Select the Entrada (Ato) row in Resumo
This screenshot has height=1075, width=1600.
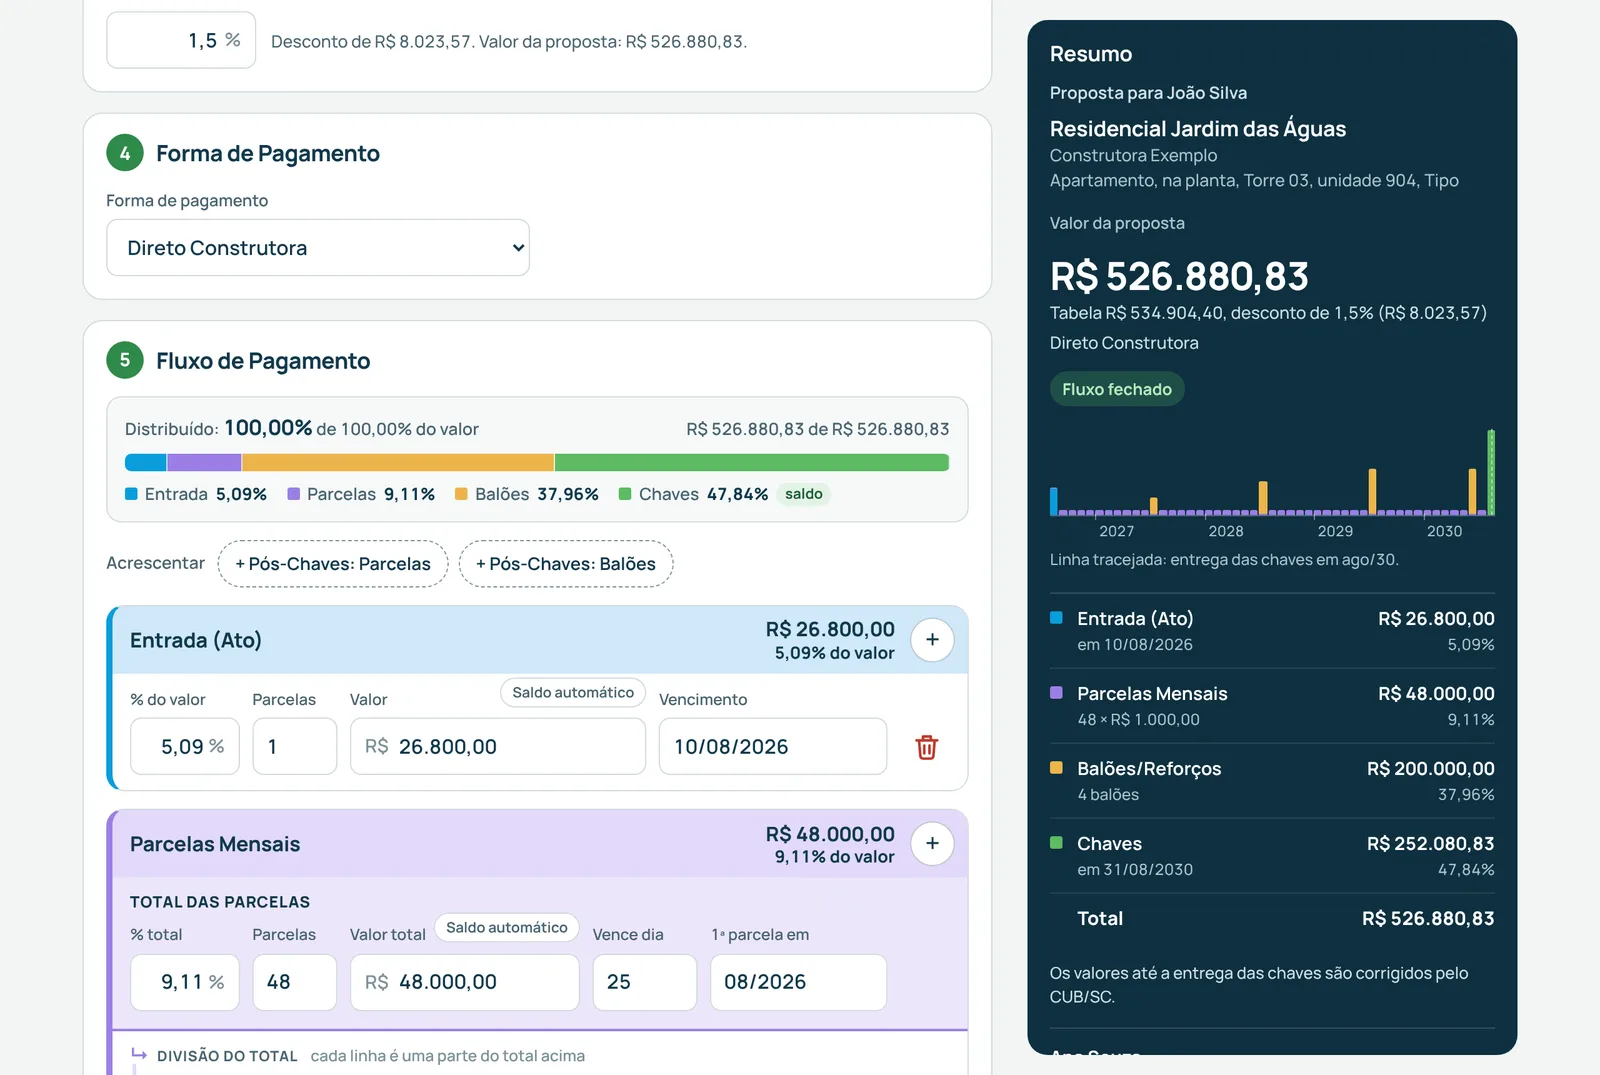[x=1272, y=631]
